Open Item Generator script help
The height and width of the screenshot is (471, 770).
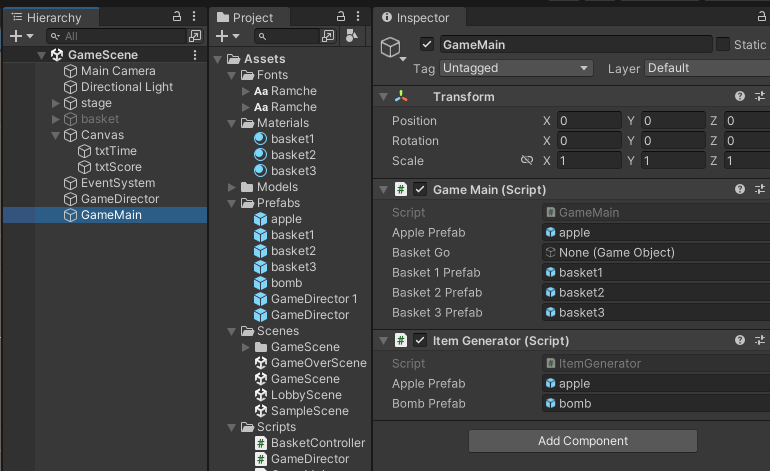pyautogui.click(x=740, y=340)
